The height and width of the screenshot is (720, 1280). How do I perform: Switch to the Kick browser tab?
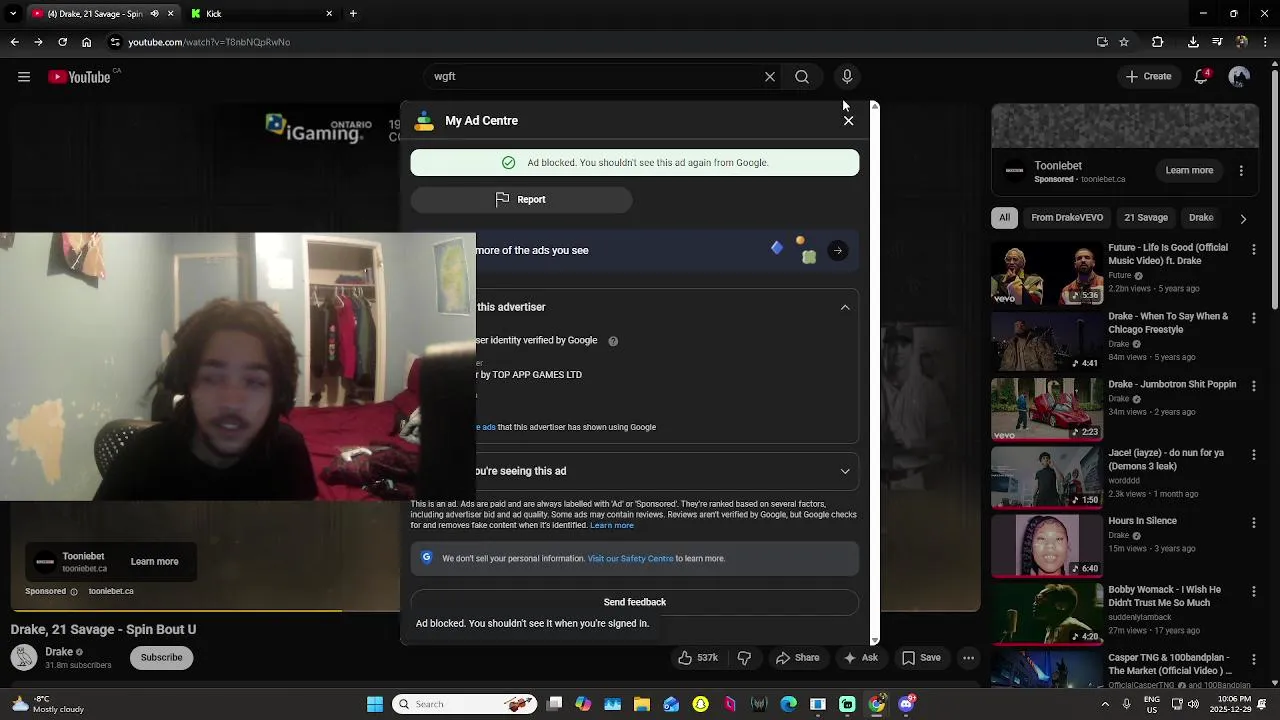[262, 14]
